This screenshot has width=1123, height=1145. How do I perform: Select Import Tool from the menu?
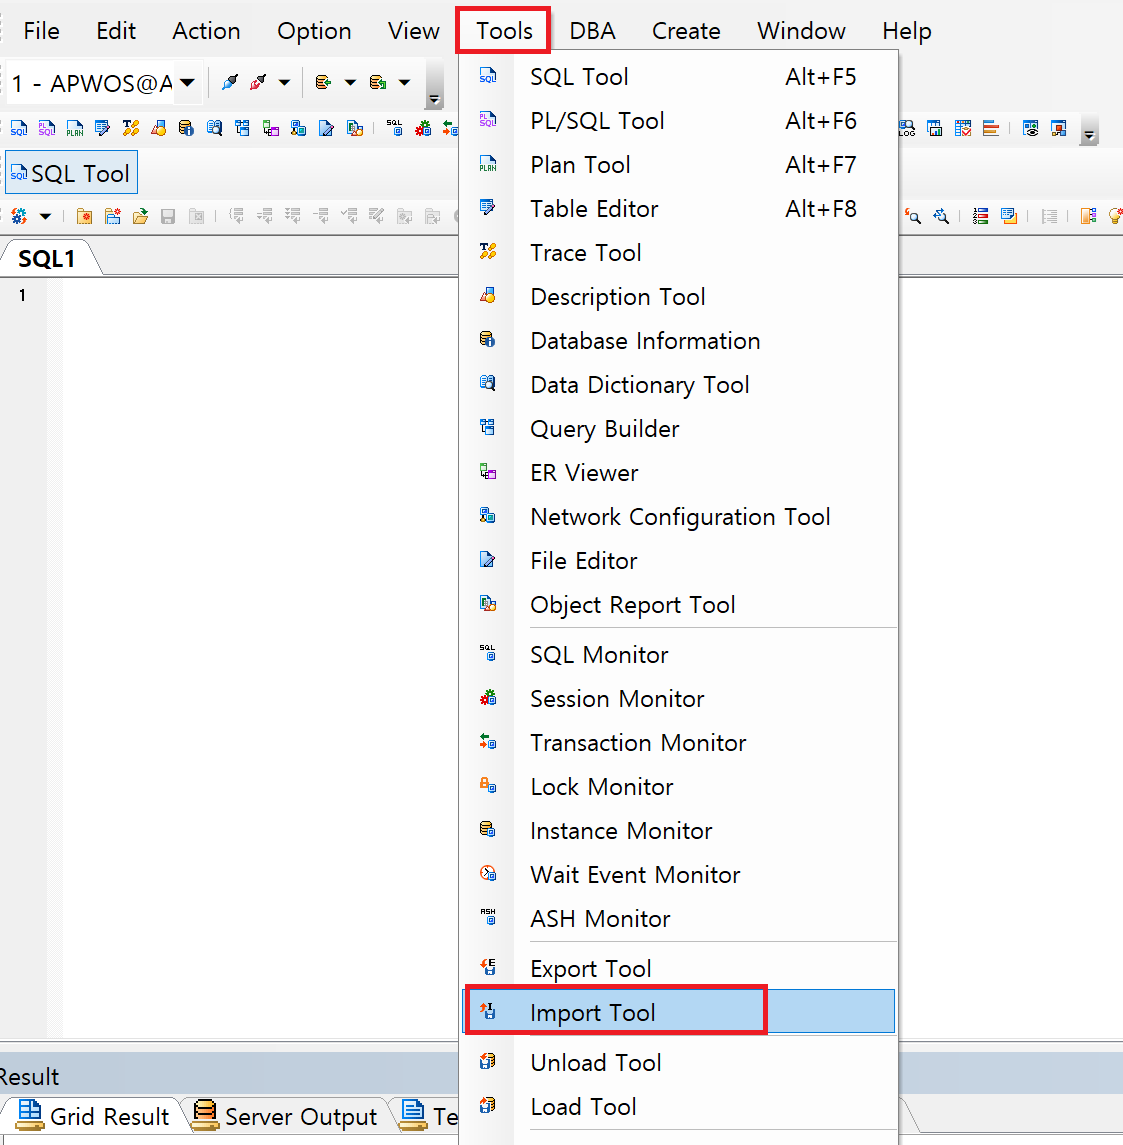coord(679,1012)
